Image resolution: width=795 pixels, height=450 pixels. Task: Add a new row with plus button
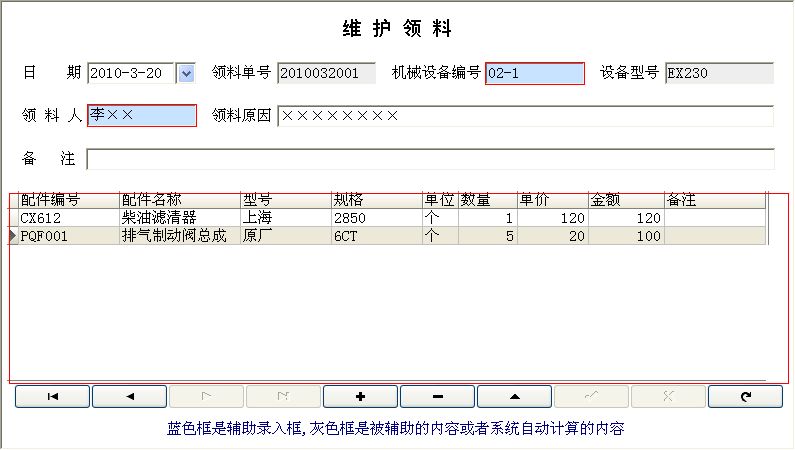[x=360, y=397]
